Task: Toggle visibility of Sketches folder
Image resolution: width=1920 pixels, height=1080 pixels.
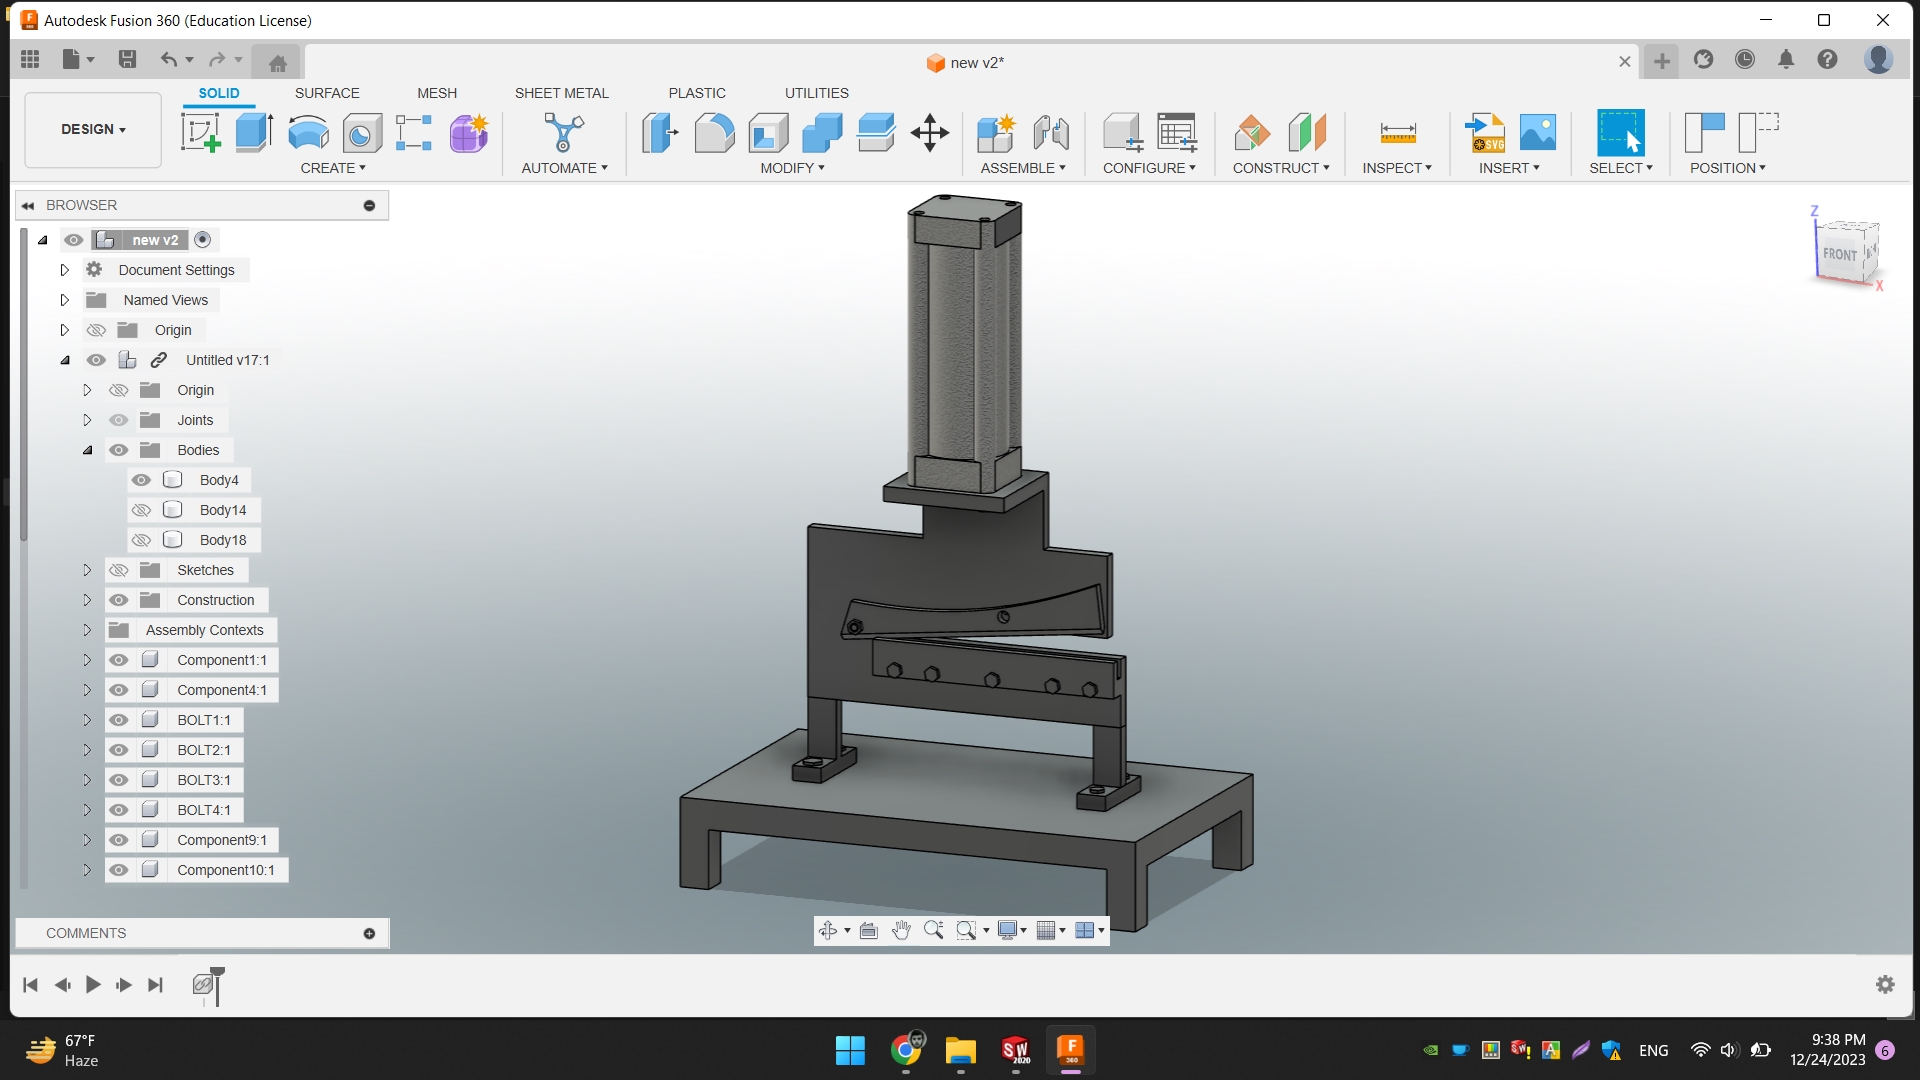Action: click(x=119, y=570)
